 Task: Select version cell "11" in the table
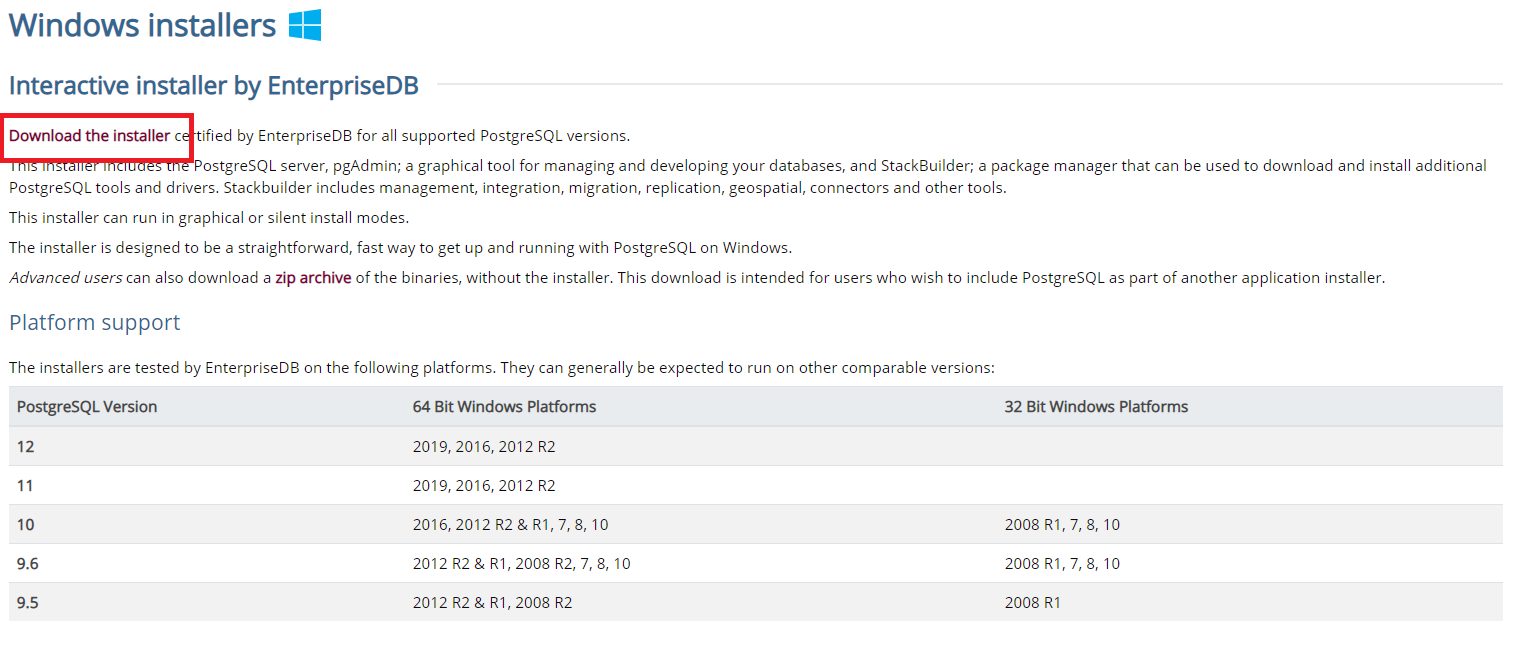coord(26,486)
